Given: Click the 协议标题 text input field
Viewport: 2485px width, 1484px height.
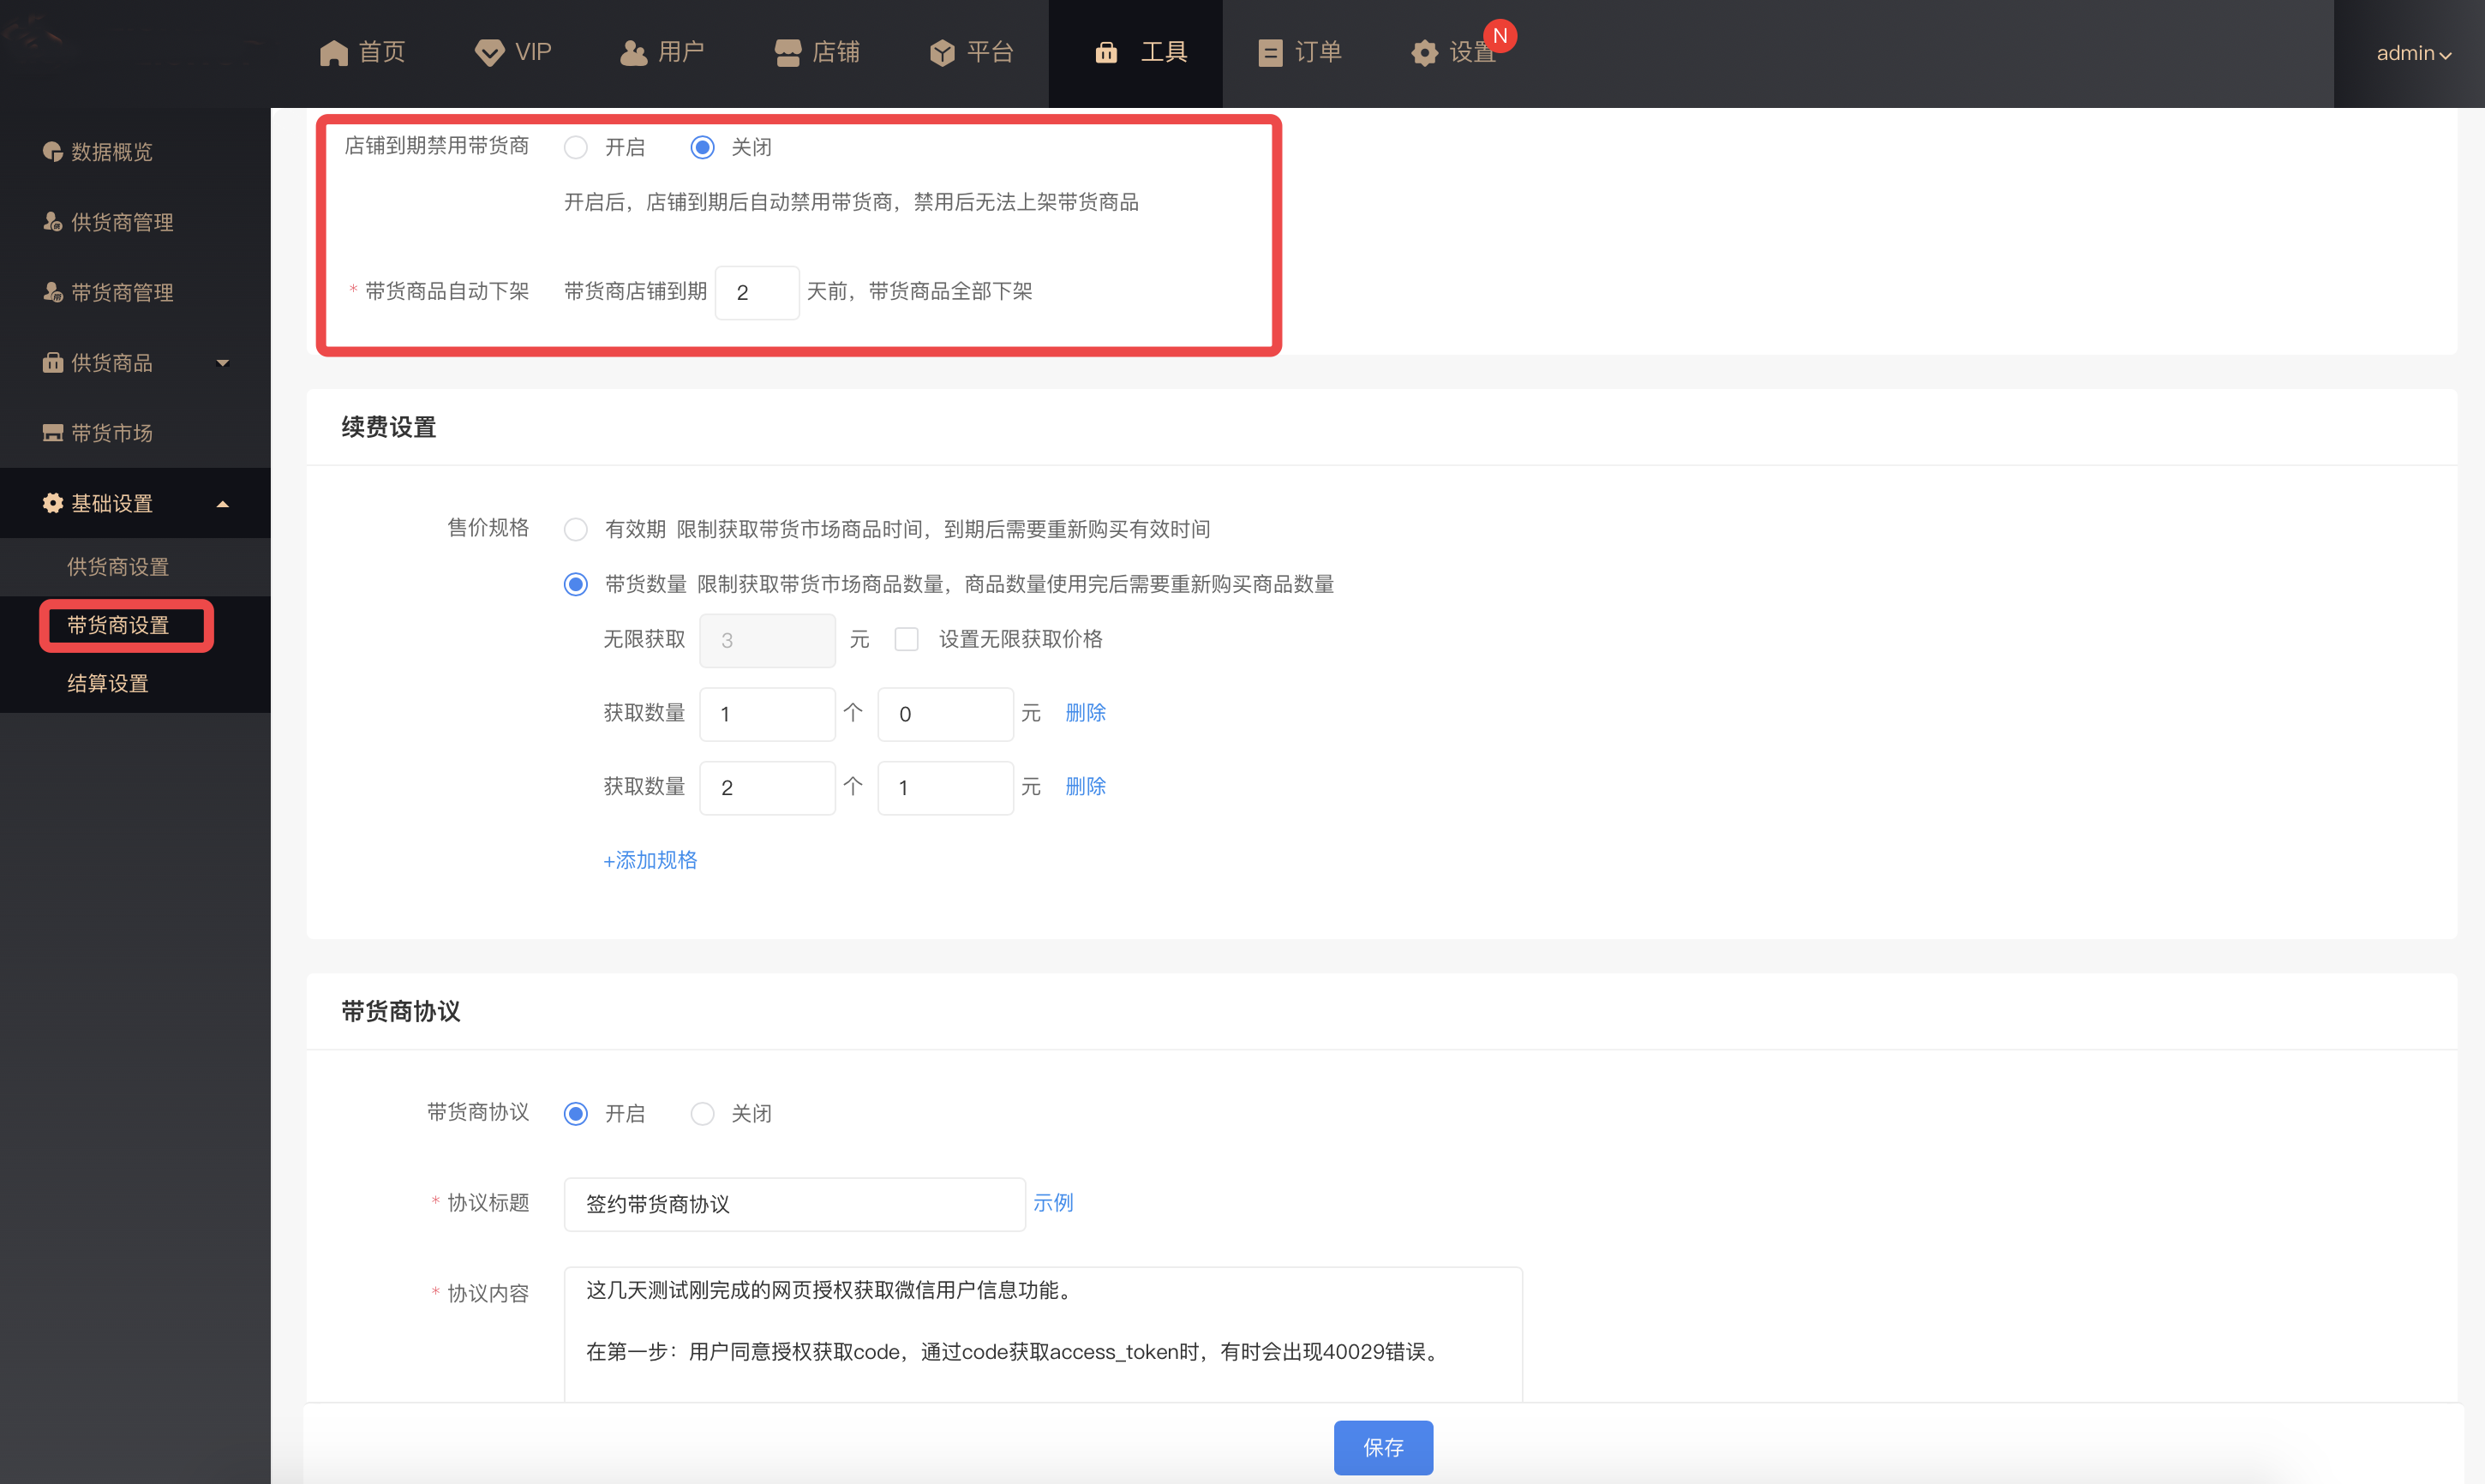Looking at the screenshot, I should coord(794,1204).
